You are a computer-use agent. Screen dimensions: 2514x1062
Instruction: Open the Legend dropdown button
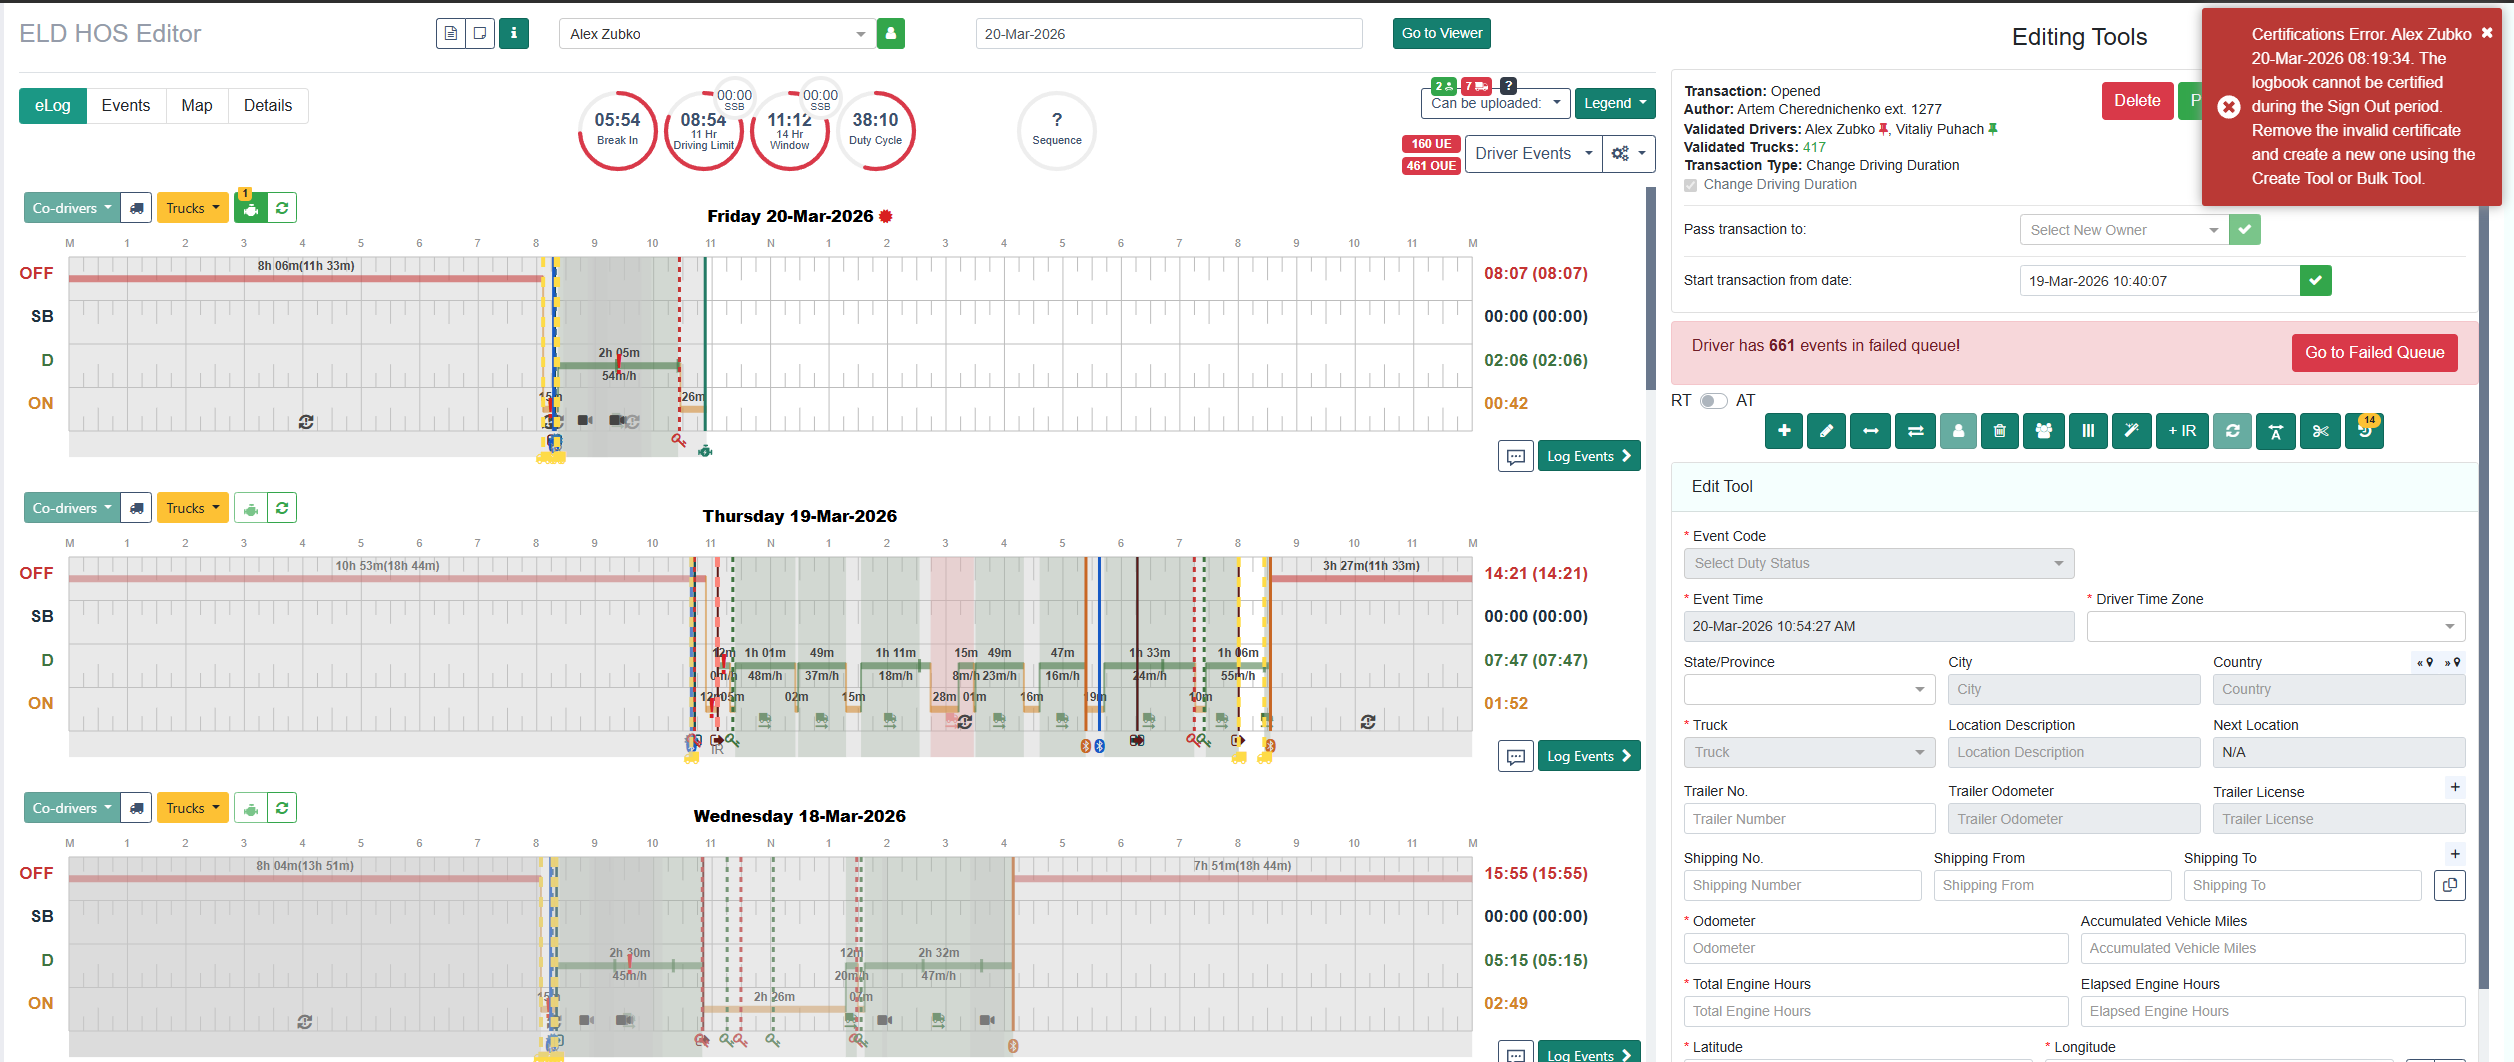tap(1615, 103)
